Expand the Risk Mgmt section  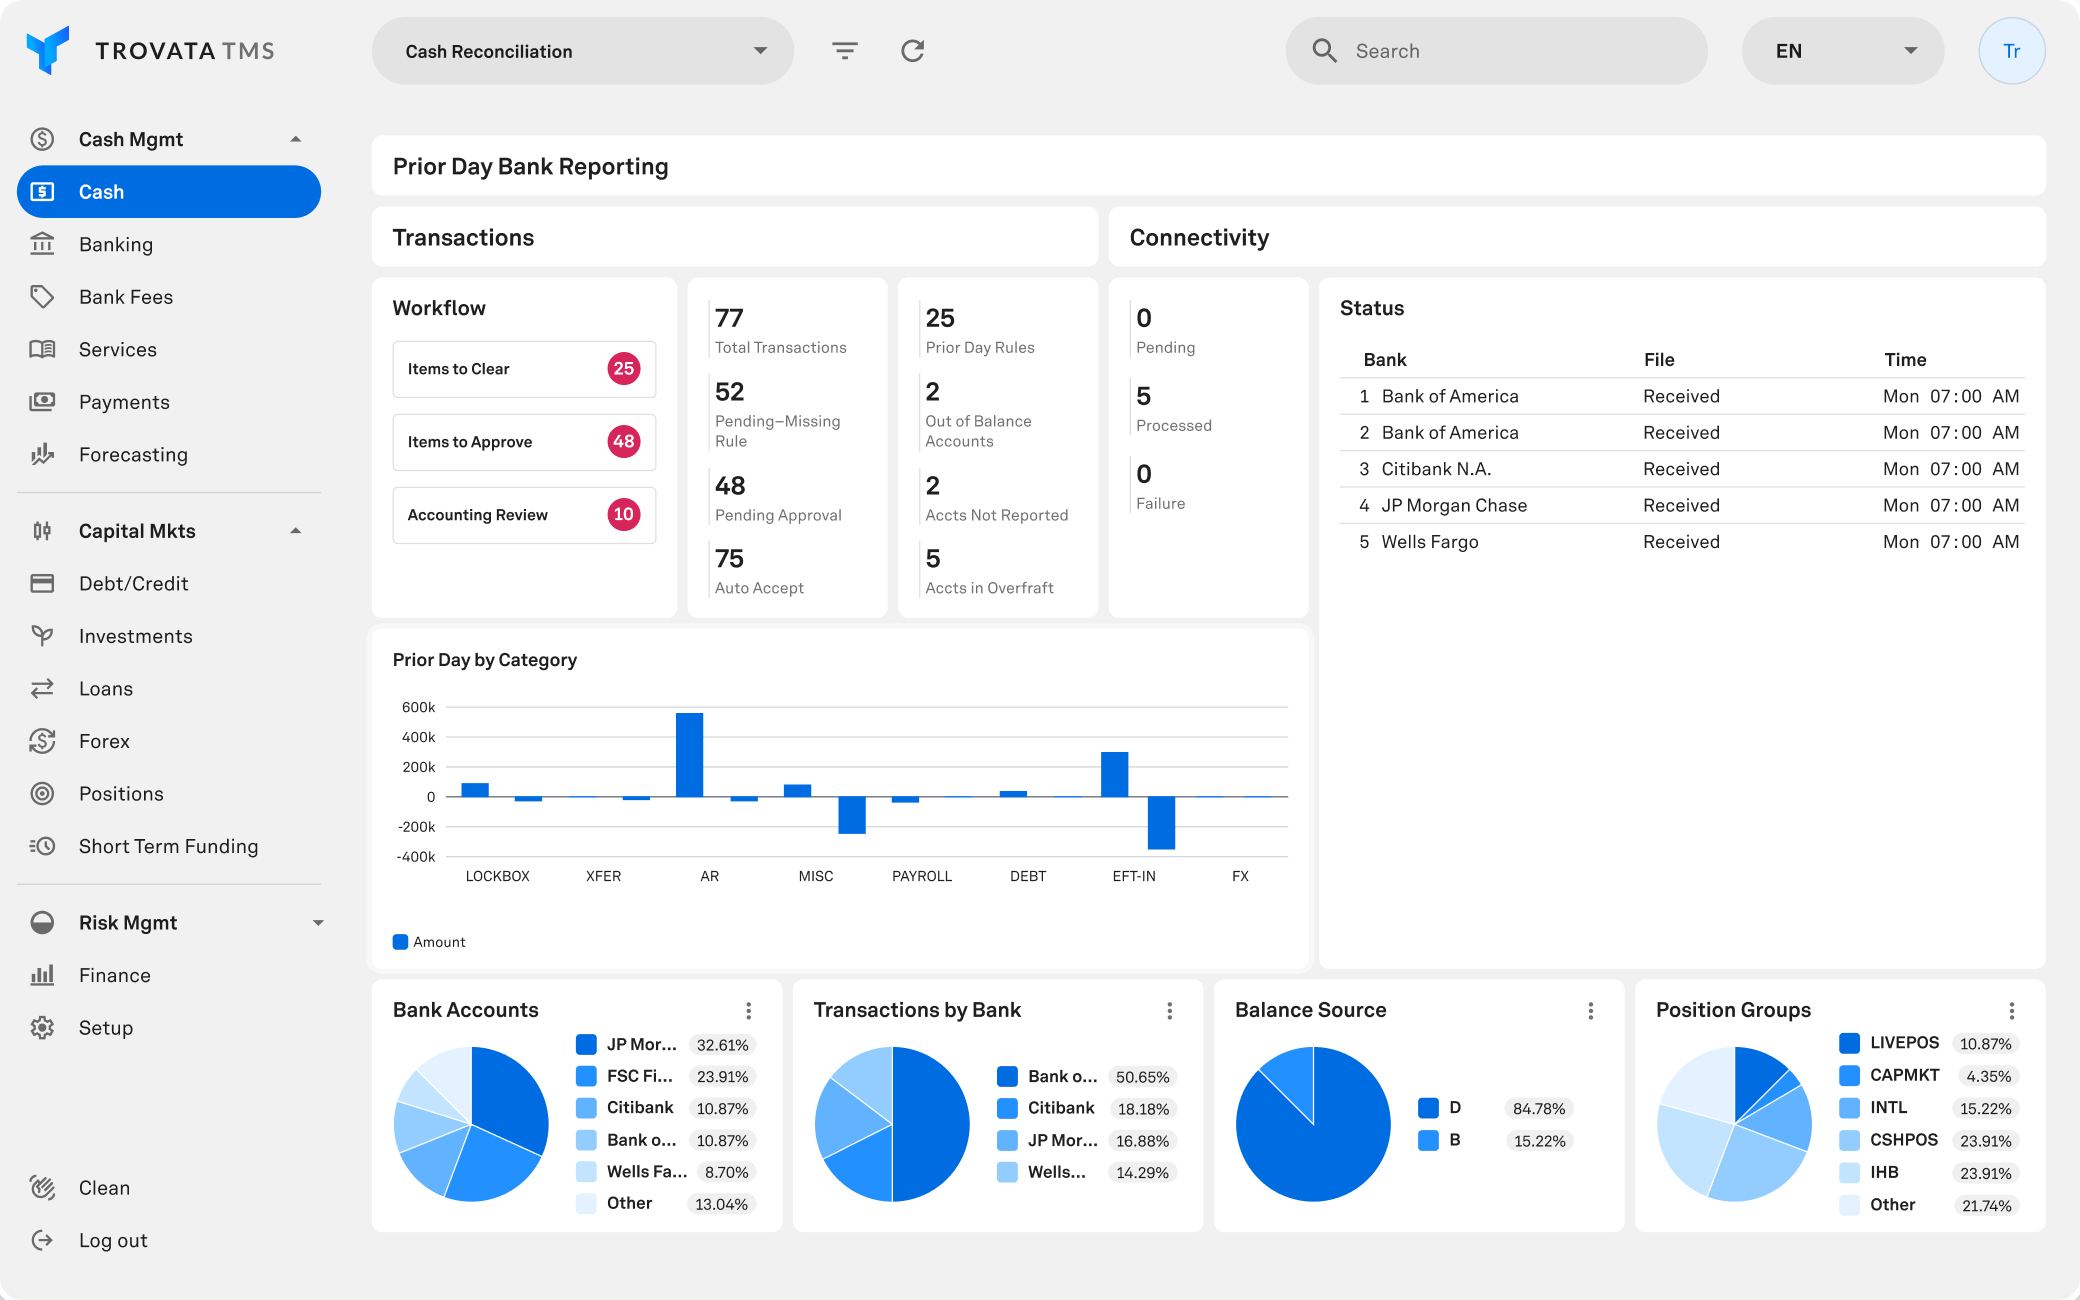pyautogui.click(x=317, y=923)
